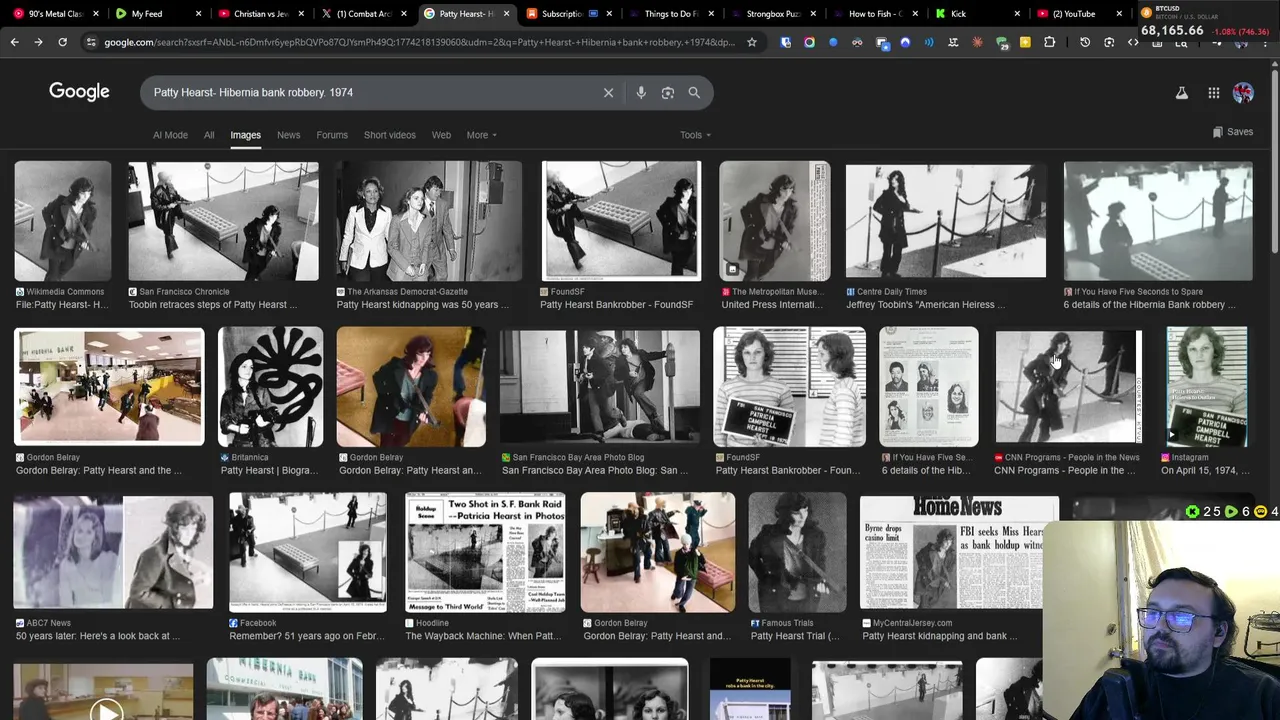Open the Famous Trials image result
Image resolution: width=1280 pixels, height=720 pixels.
coord(797,552)
